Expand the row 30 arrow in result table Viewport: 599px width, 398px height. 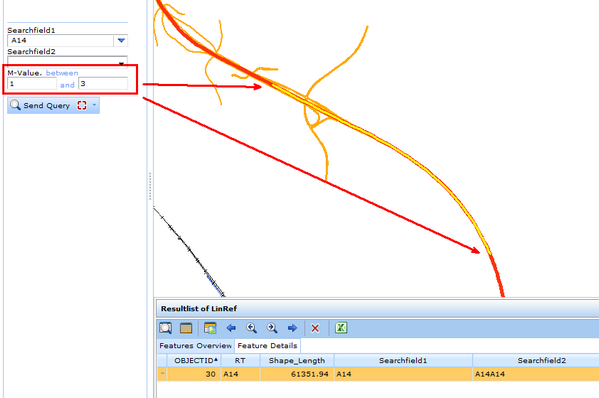162,374
